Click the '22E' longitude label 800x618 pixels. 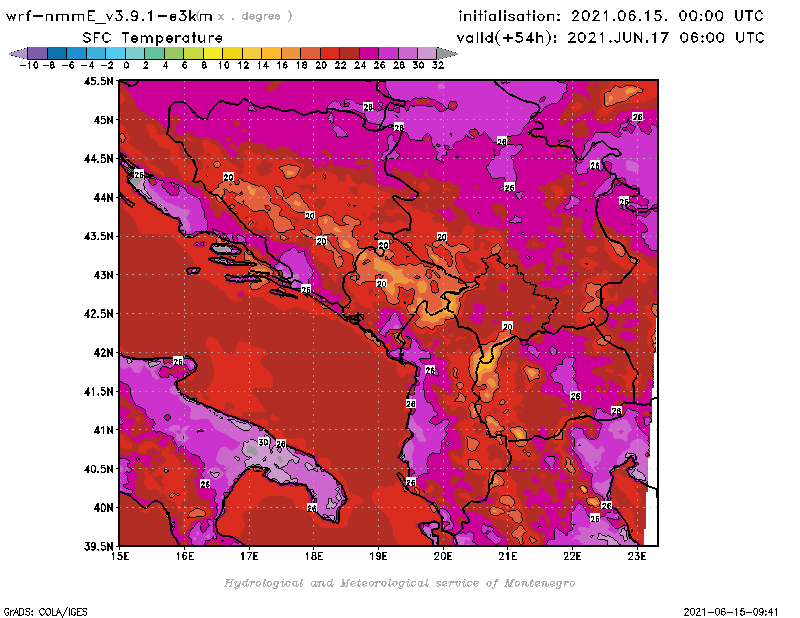[572, 556]
